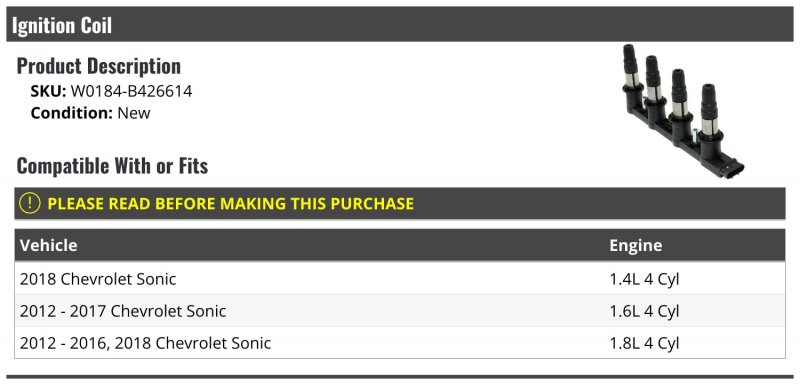
Task: Select the 2018 Chevrolet Sonic row
Action: tap(399, 279)
